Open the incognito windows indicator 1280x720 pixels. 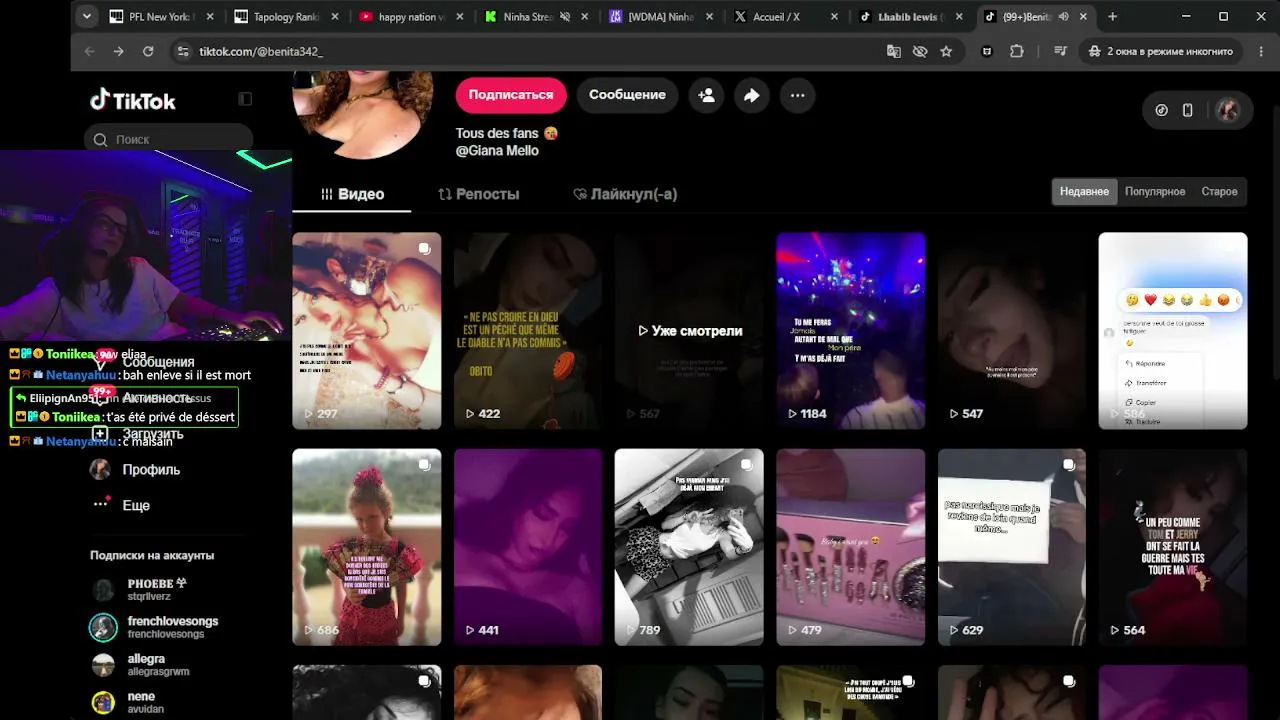1160,51
